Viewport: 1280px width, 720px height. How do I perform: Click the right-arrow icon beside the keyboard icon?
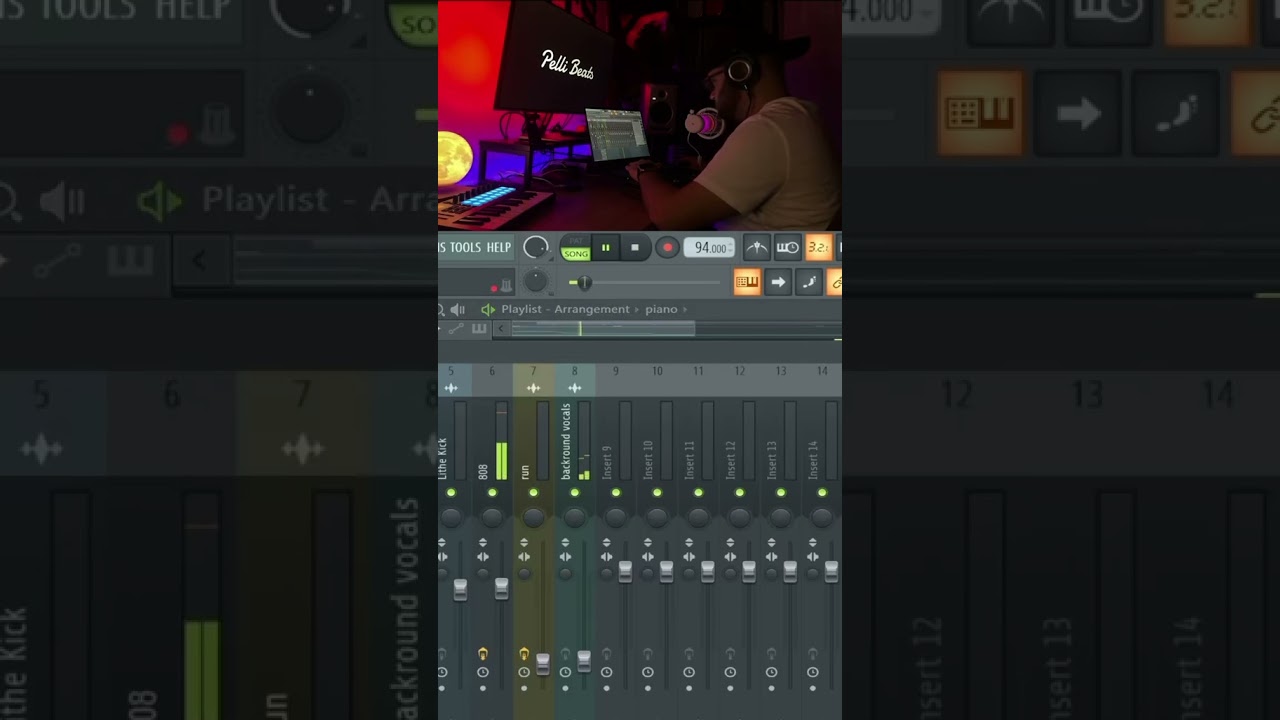pyautogui.click(x=778, y=283)
